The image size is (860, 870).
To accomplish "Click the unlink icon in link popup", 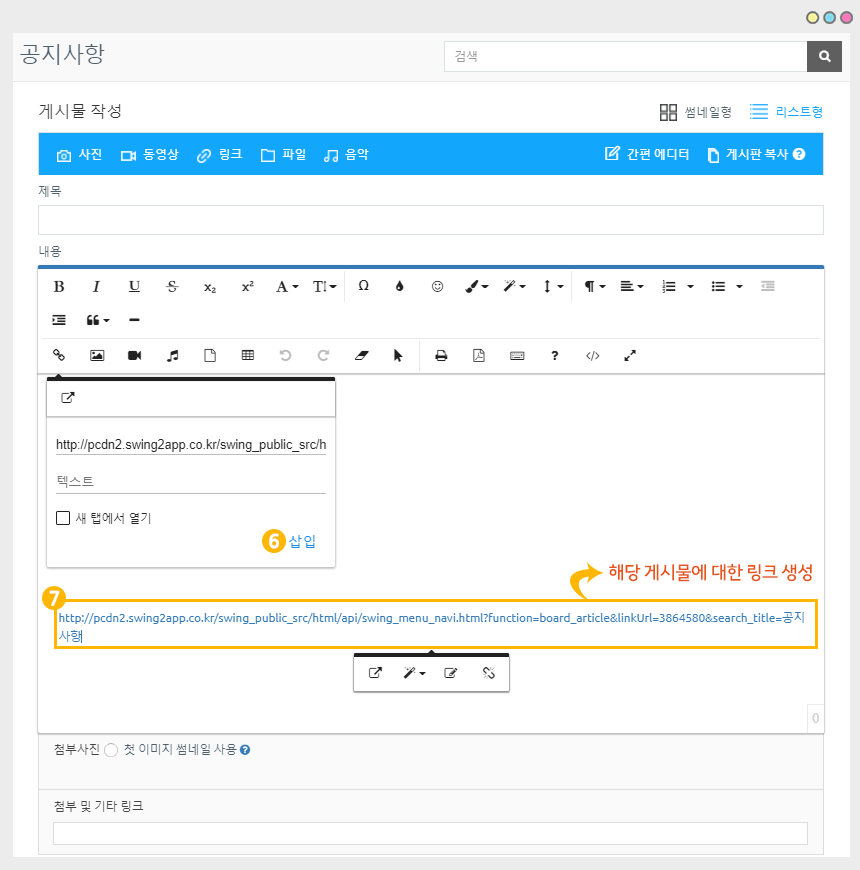I will (489, 673).
